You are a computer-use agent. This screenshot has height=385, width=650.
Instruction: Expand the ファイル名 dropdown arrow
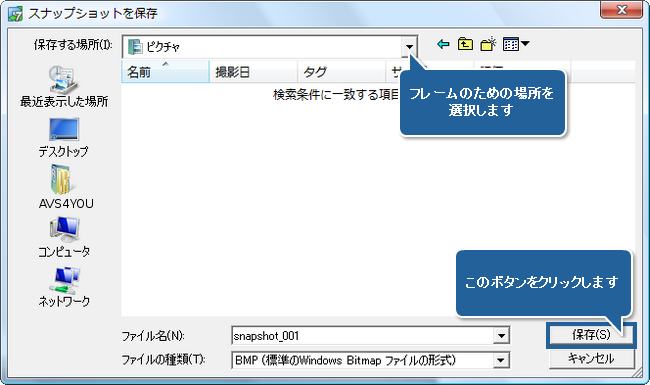point(501,336)
